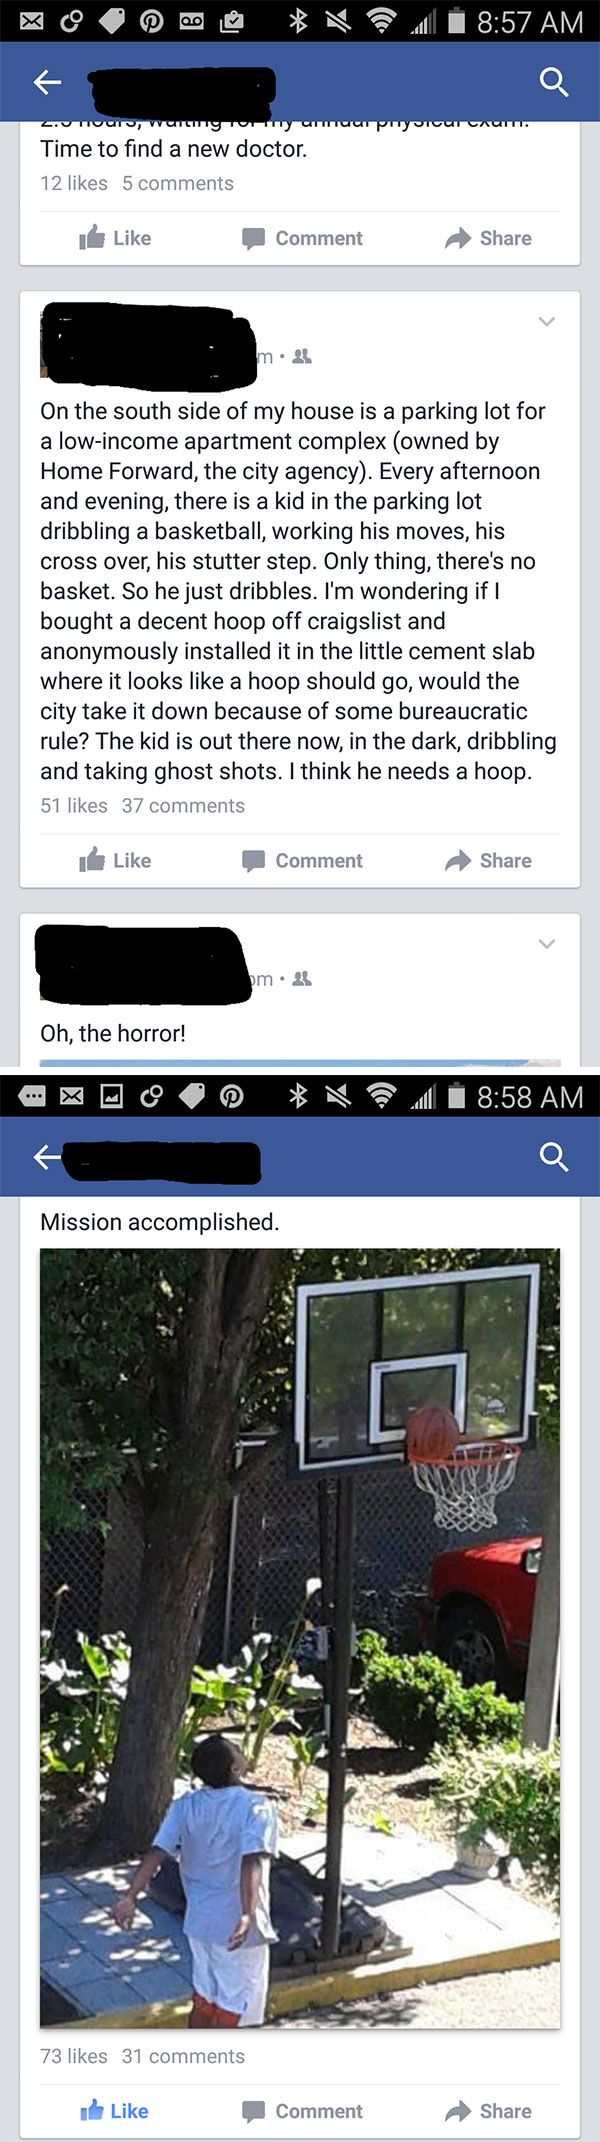Tap back arrow in second screenshot header
600x2142 pixels.
point(47,1157)
